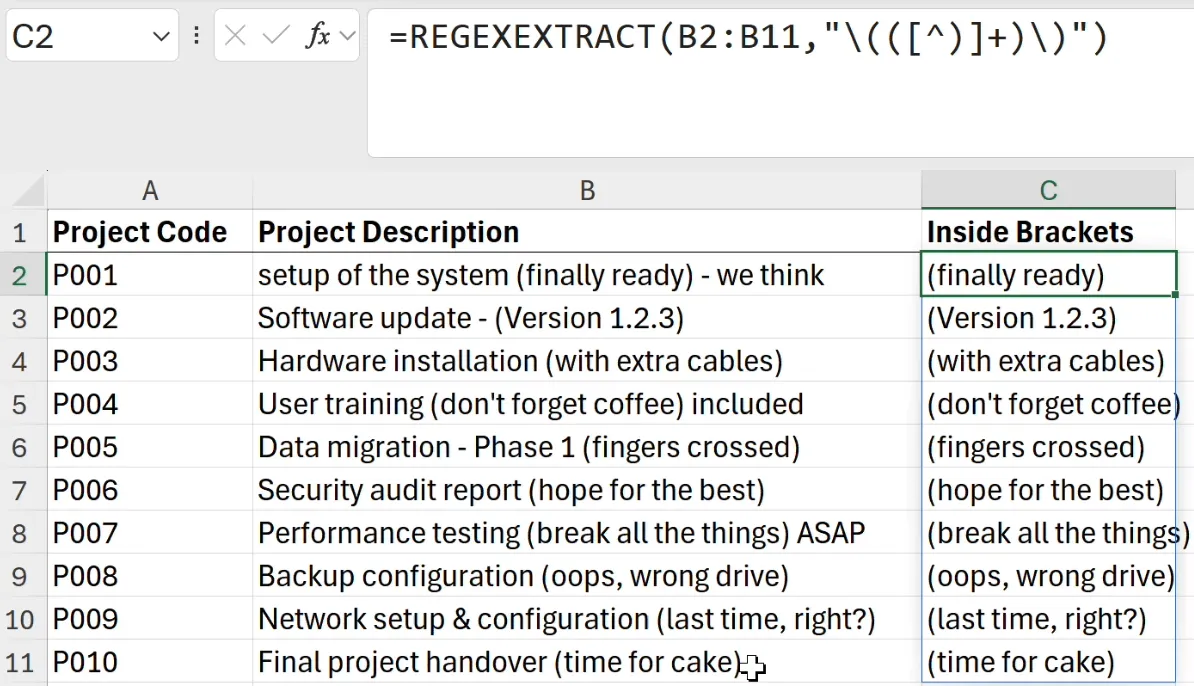Select cell B5 with the User training description
This screenshot has height=686, width=1194.
(587, 404)
